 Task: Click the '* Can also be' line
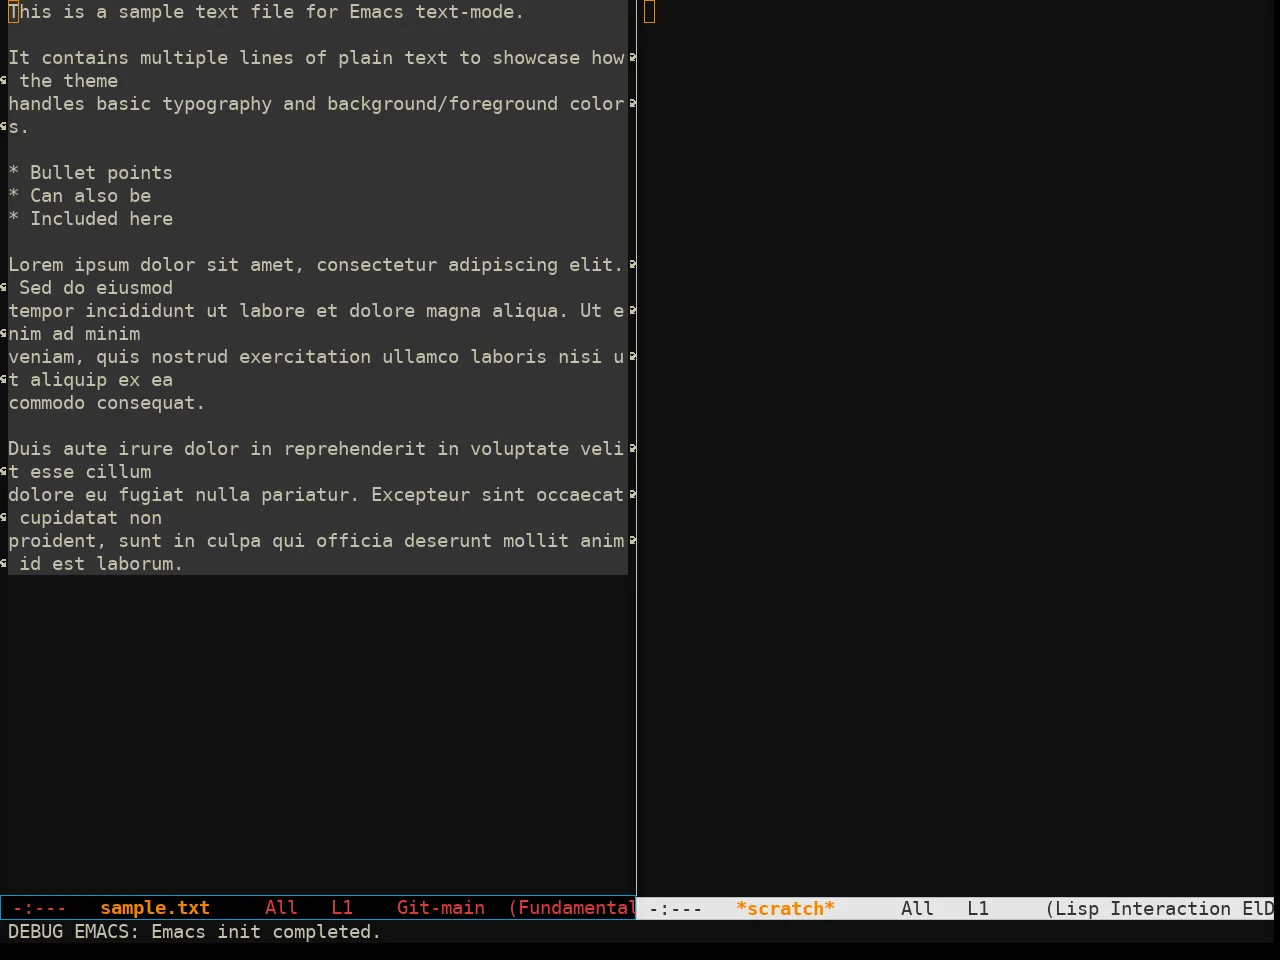(x=79, y=196)
